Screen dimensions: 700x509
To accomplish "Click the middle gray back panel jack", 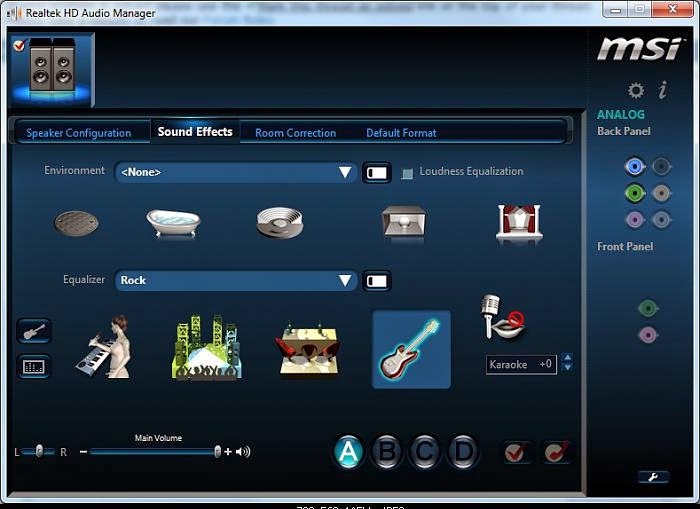I will 661,193.
